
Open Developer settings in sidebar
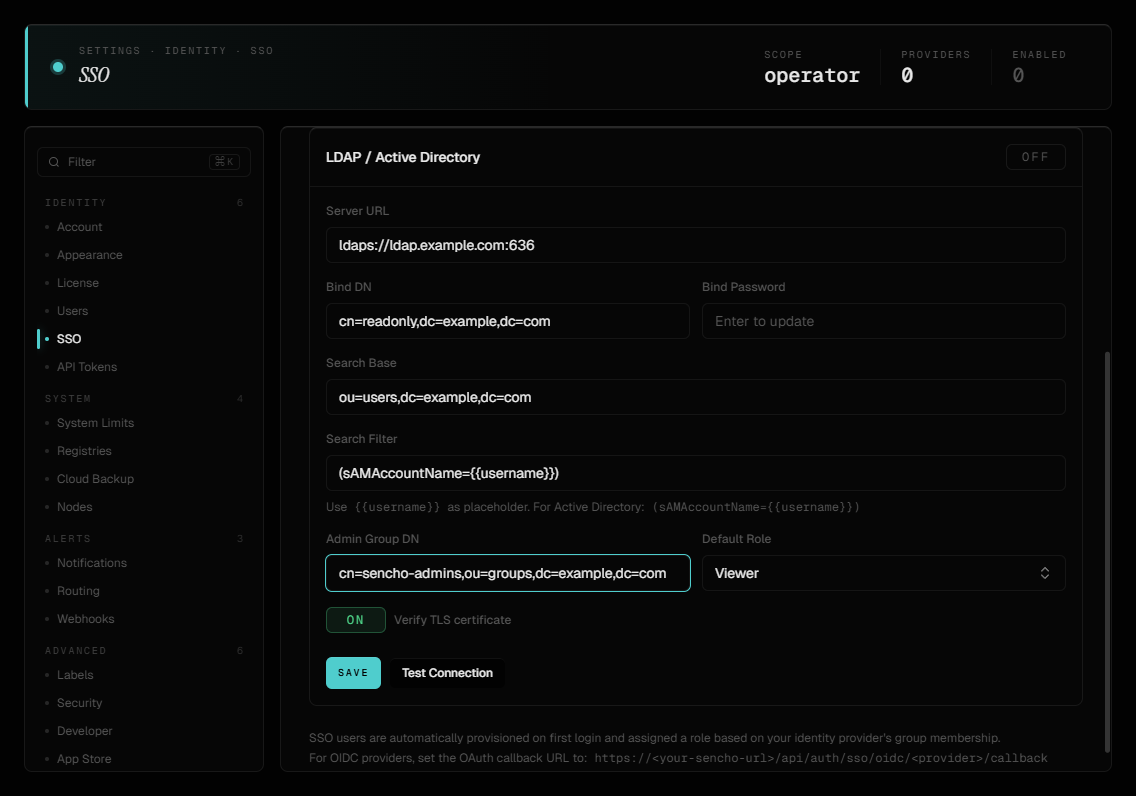pos(84,731)
